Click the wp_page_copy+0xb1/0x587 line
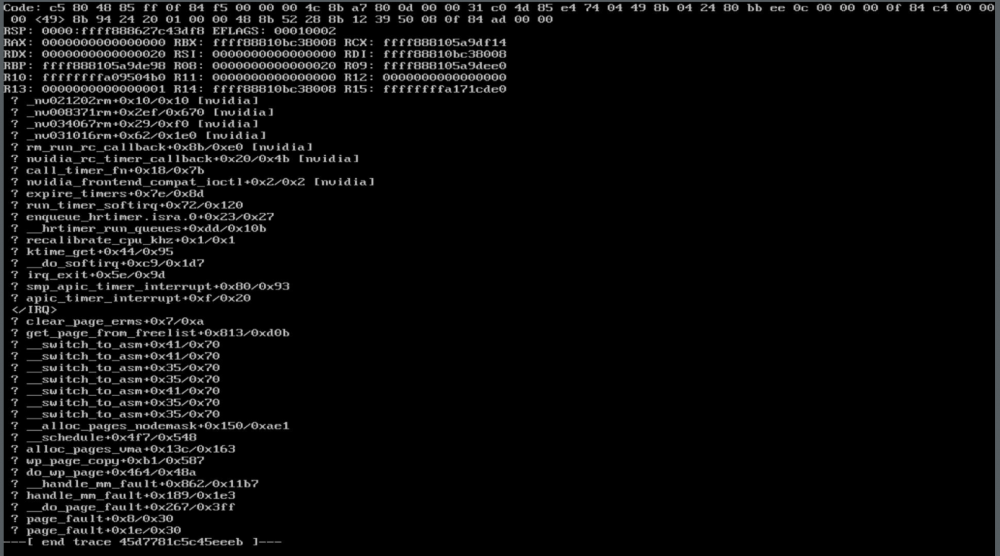The width and height of the screenshot is (1000, 556). (x=108, y=460)
